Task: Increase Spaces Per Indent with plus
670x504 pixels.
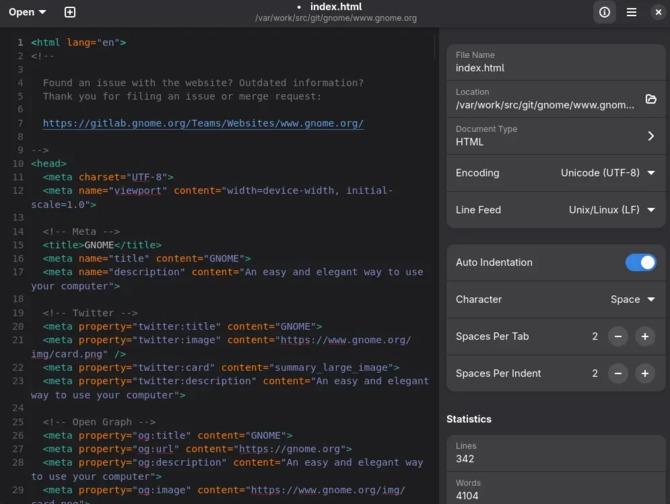Action: coord(644,374)
